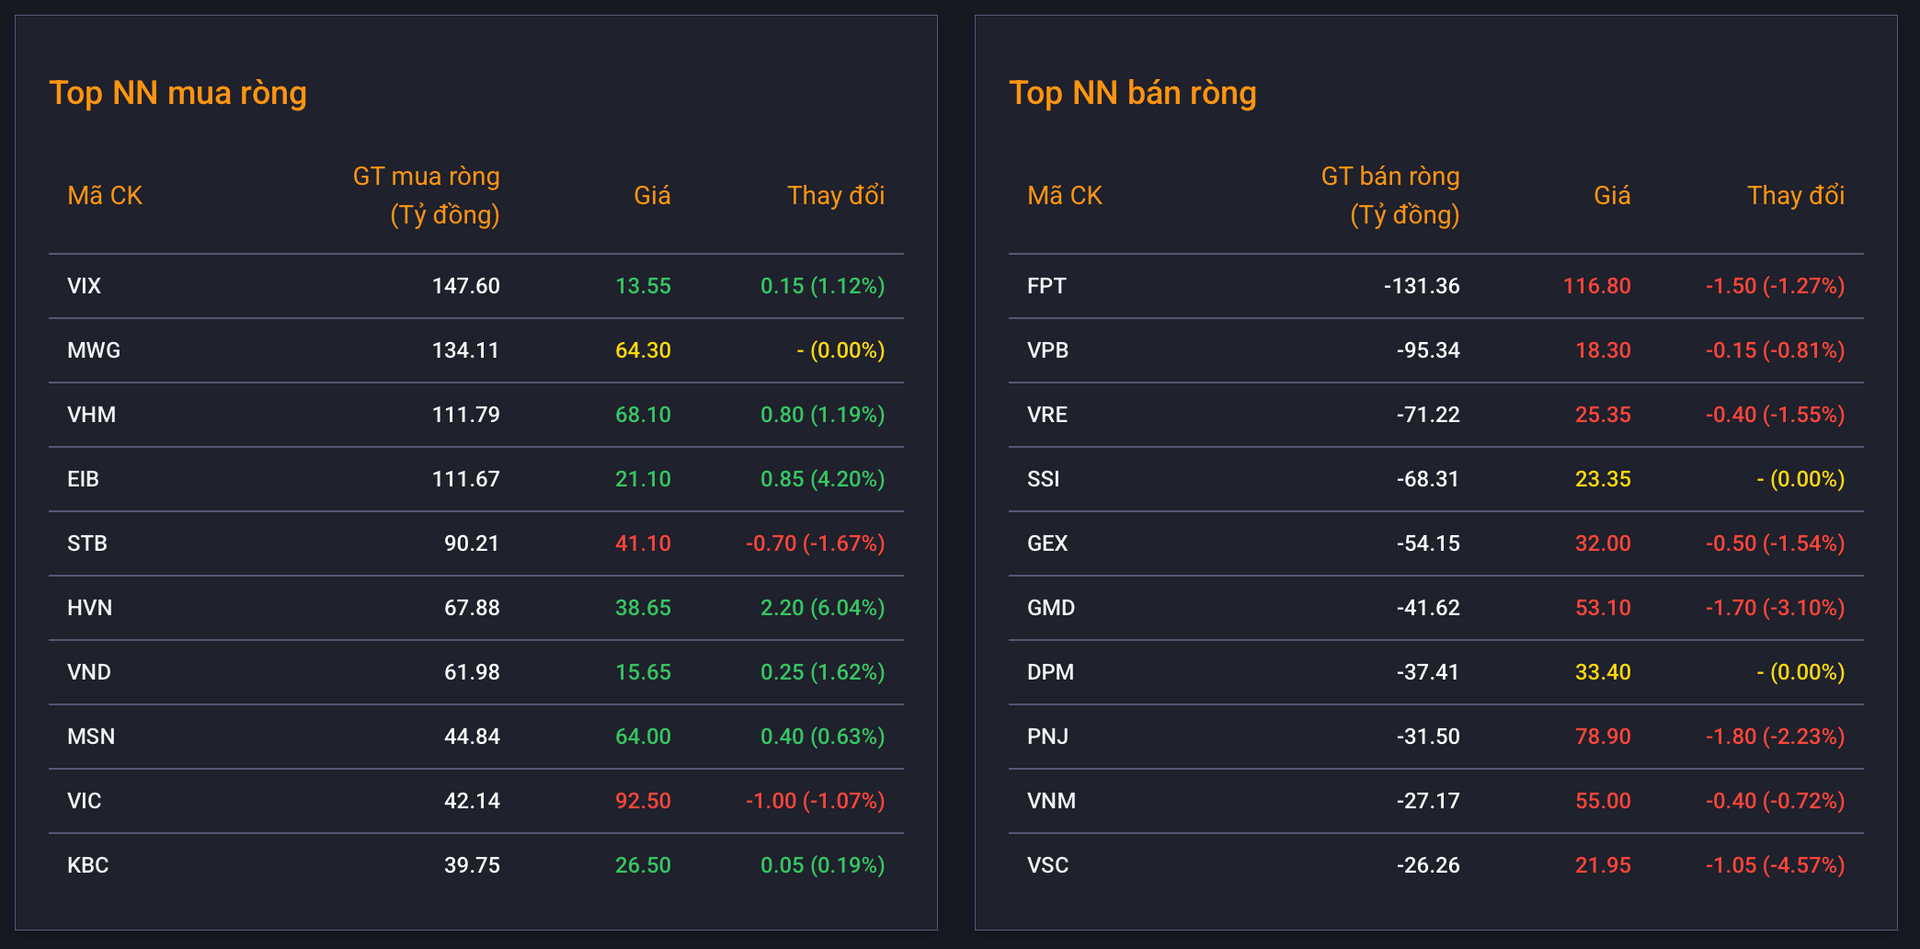Click change value -1.70 (-3.10%)

(x=1775, y=607)
